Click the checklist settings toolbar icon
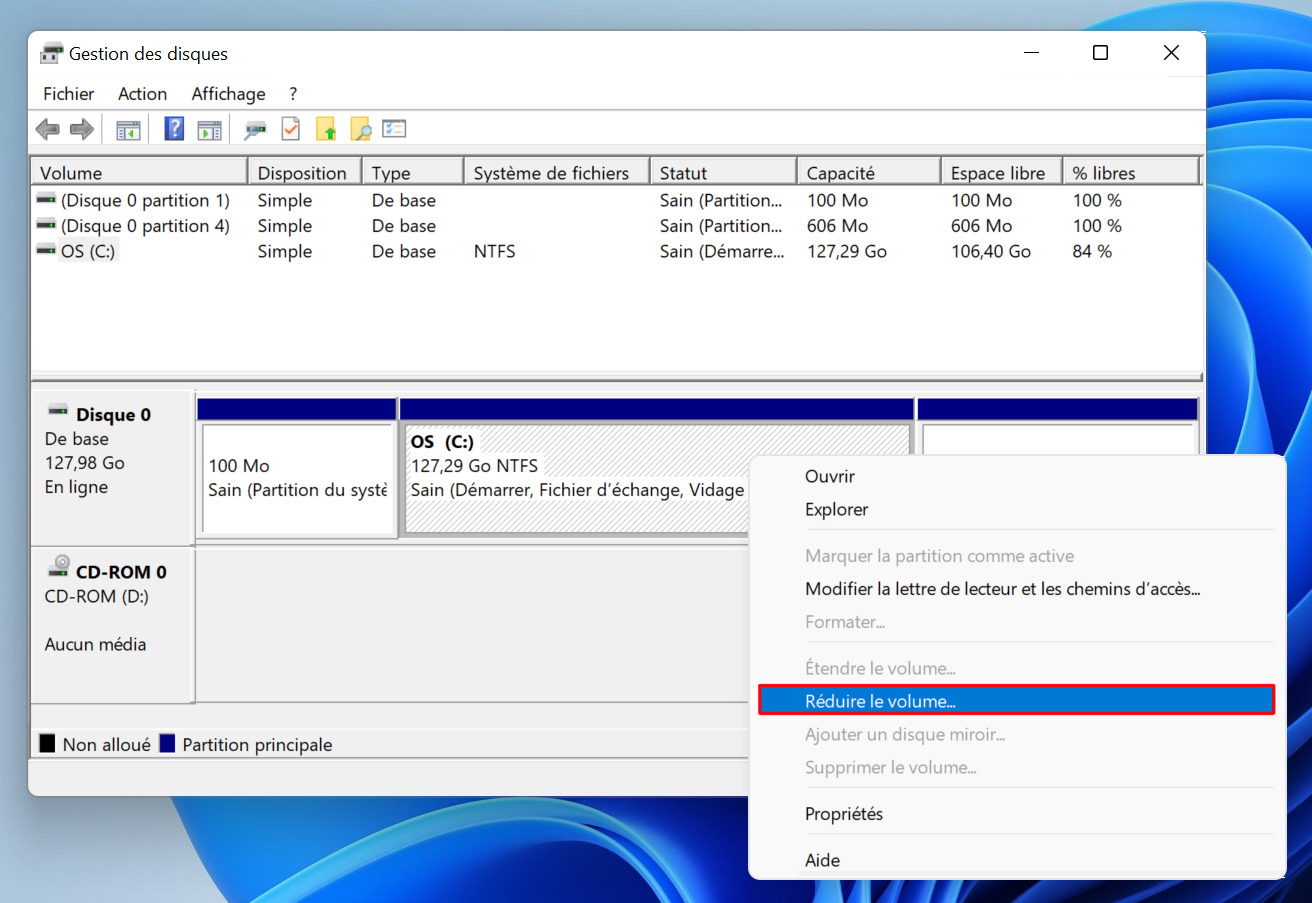Screen dimensions: 1312x903 [x=394, y=129]
